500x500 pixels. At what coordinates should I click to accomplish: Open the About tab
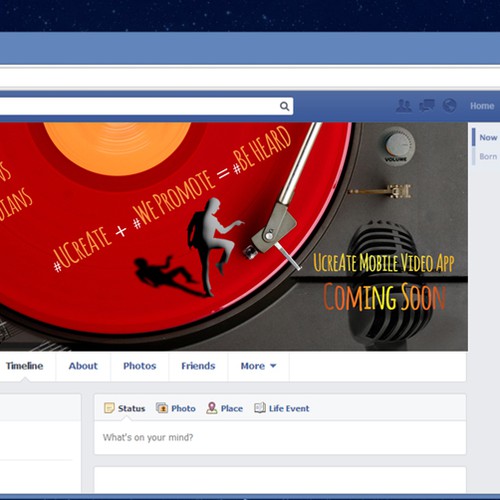pos(83,366)
